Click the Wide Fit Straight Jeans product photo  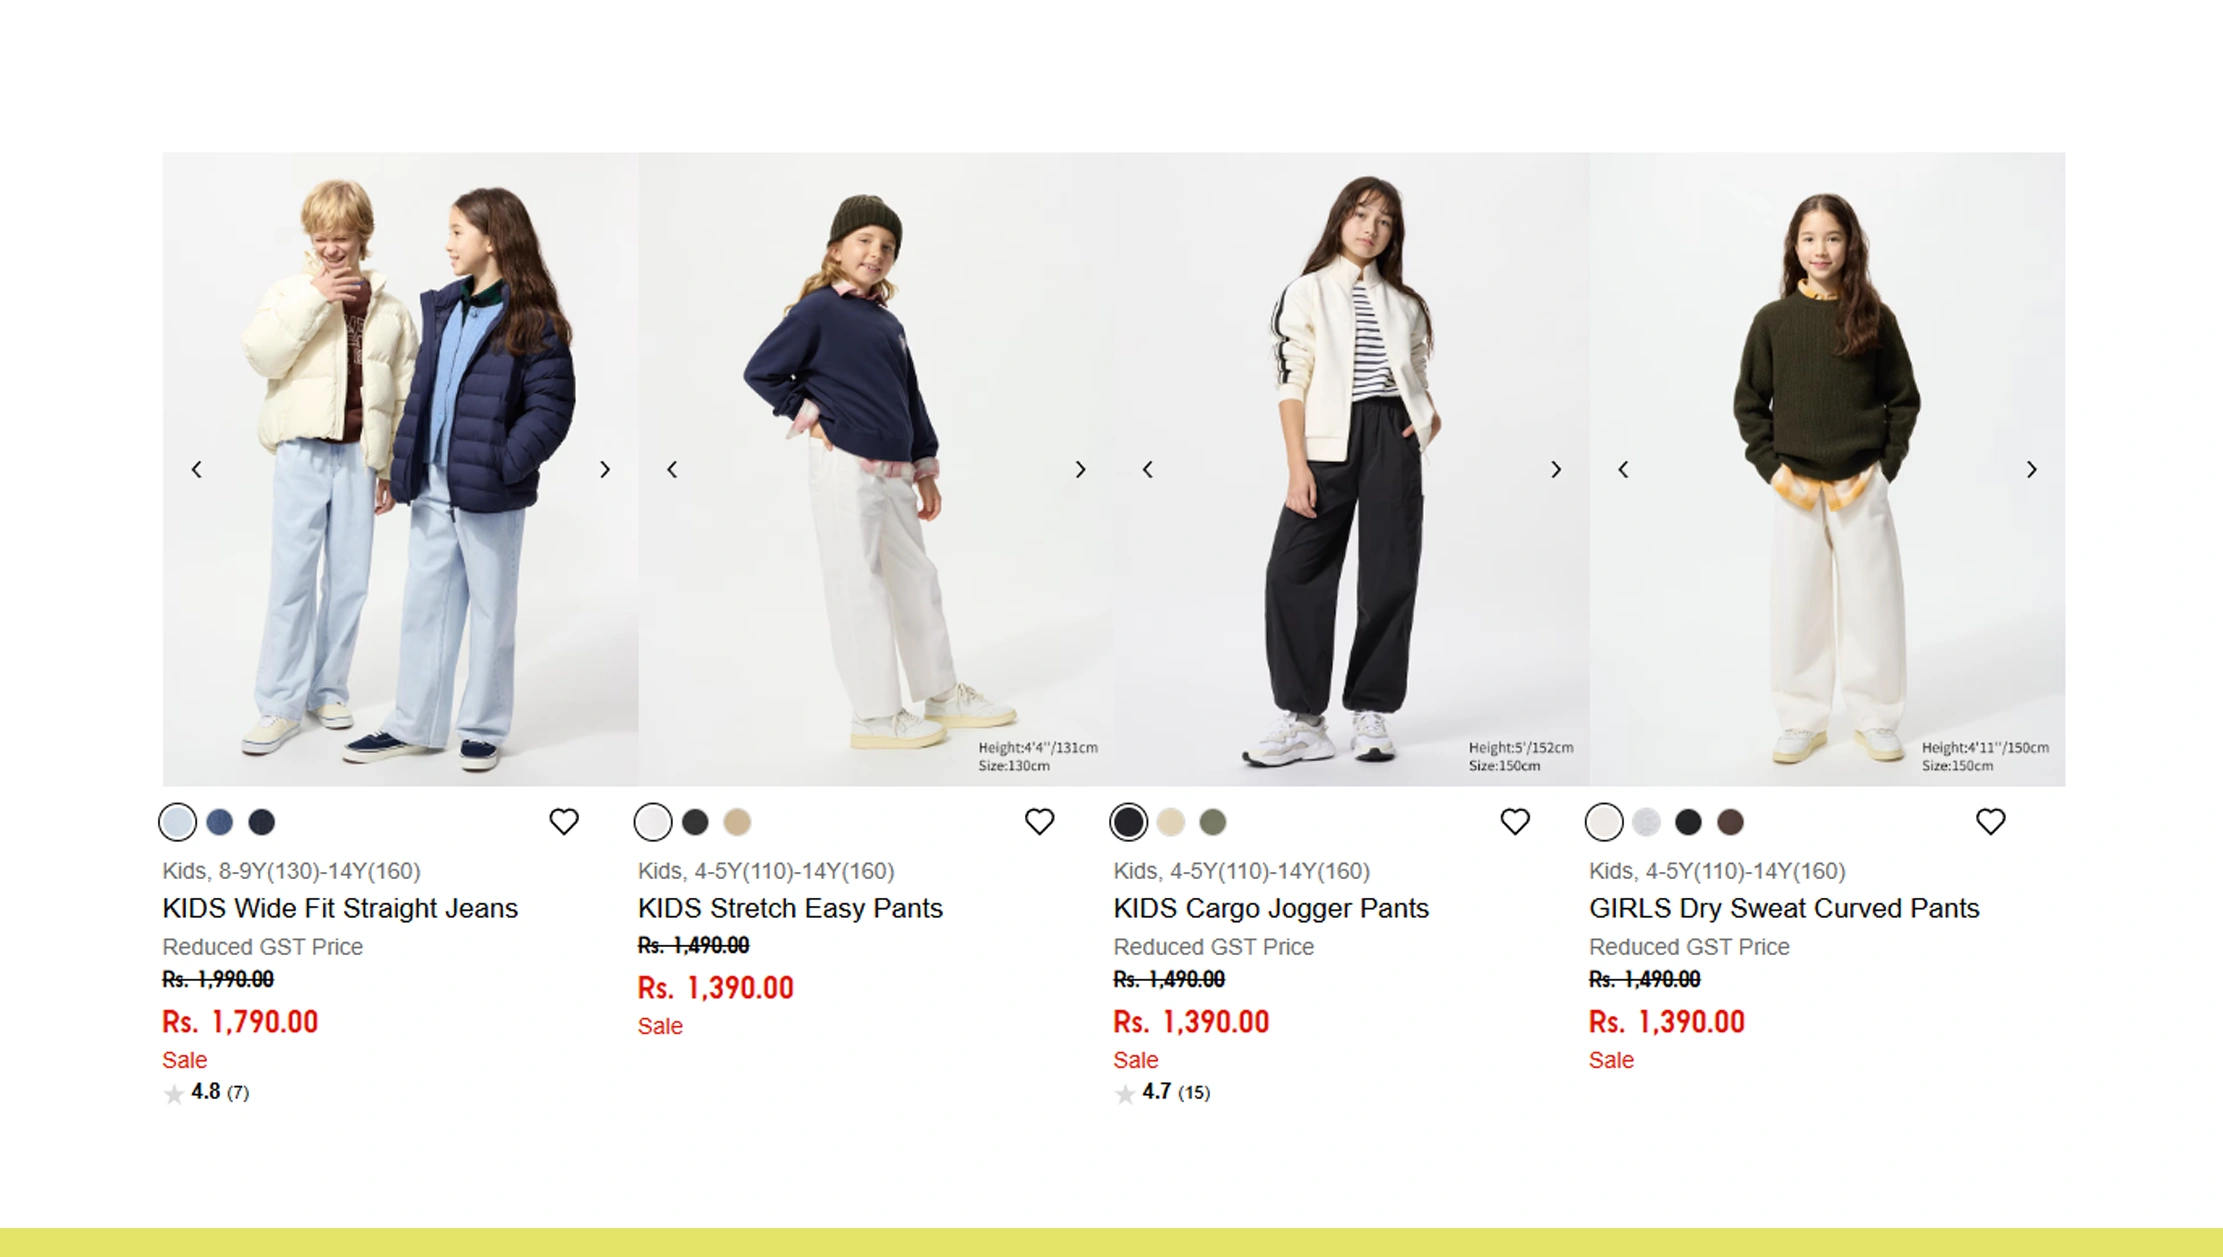(x=400, y=468)
